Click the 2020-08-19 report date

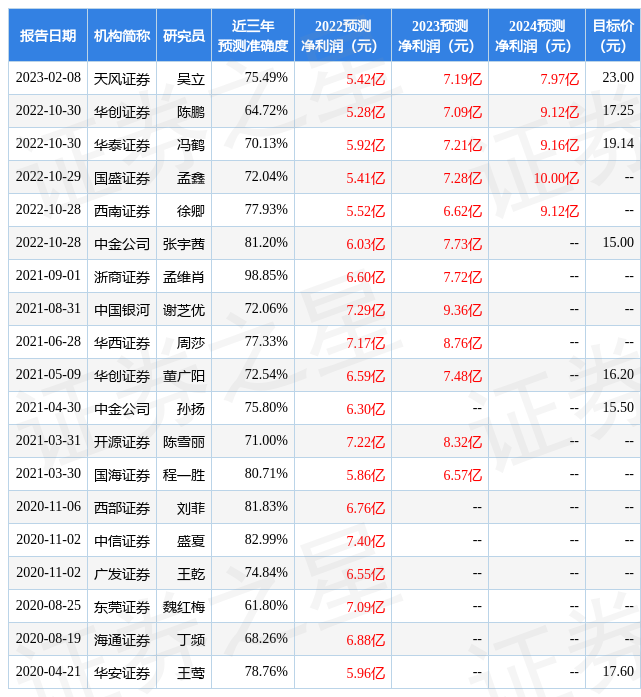(48, 639)
